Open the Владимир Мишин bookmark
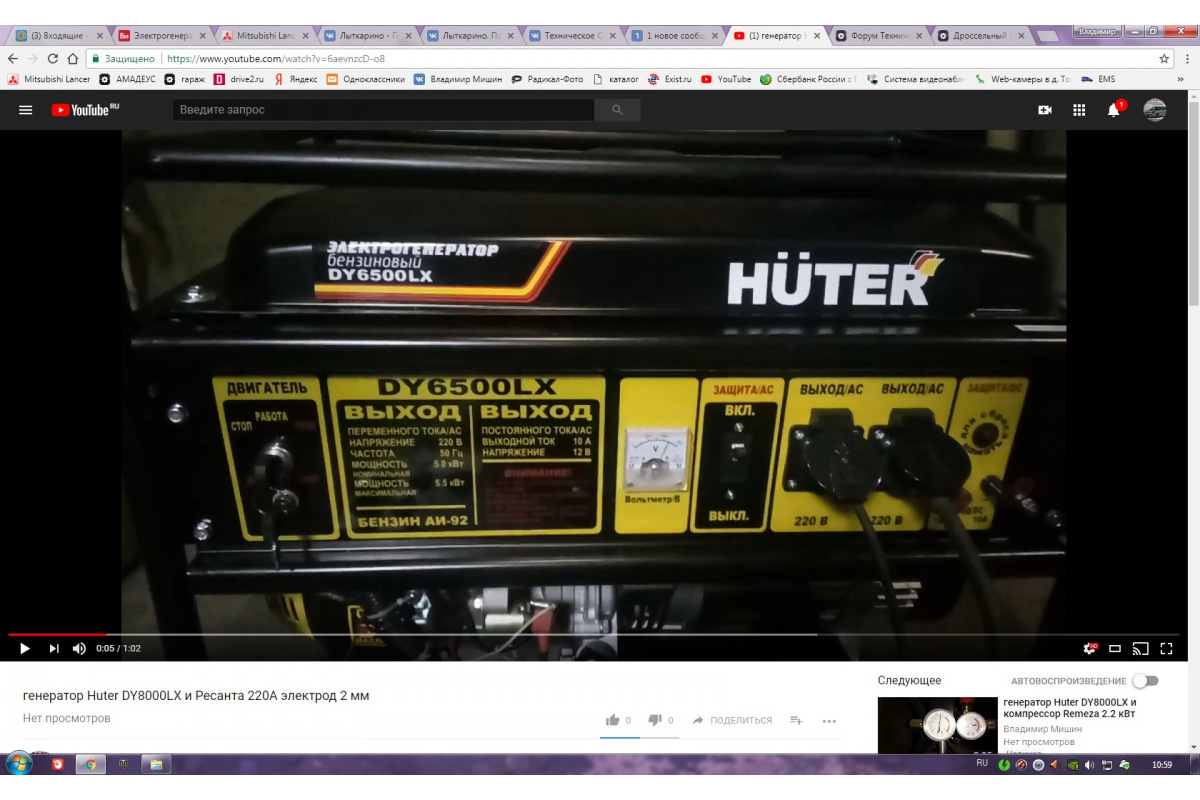This screenshot has height=800, width=1200. (458, 79)
